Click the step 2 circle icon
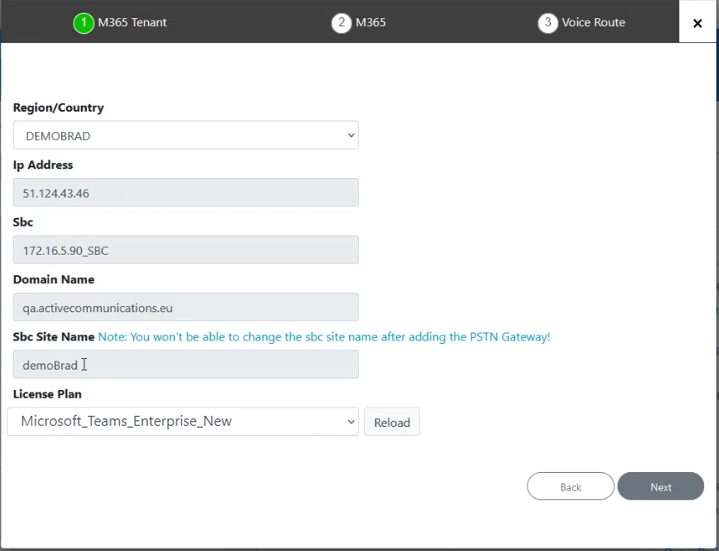The image size is (719, 551). 341,23
